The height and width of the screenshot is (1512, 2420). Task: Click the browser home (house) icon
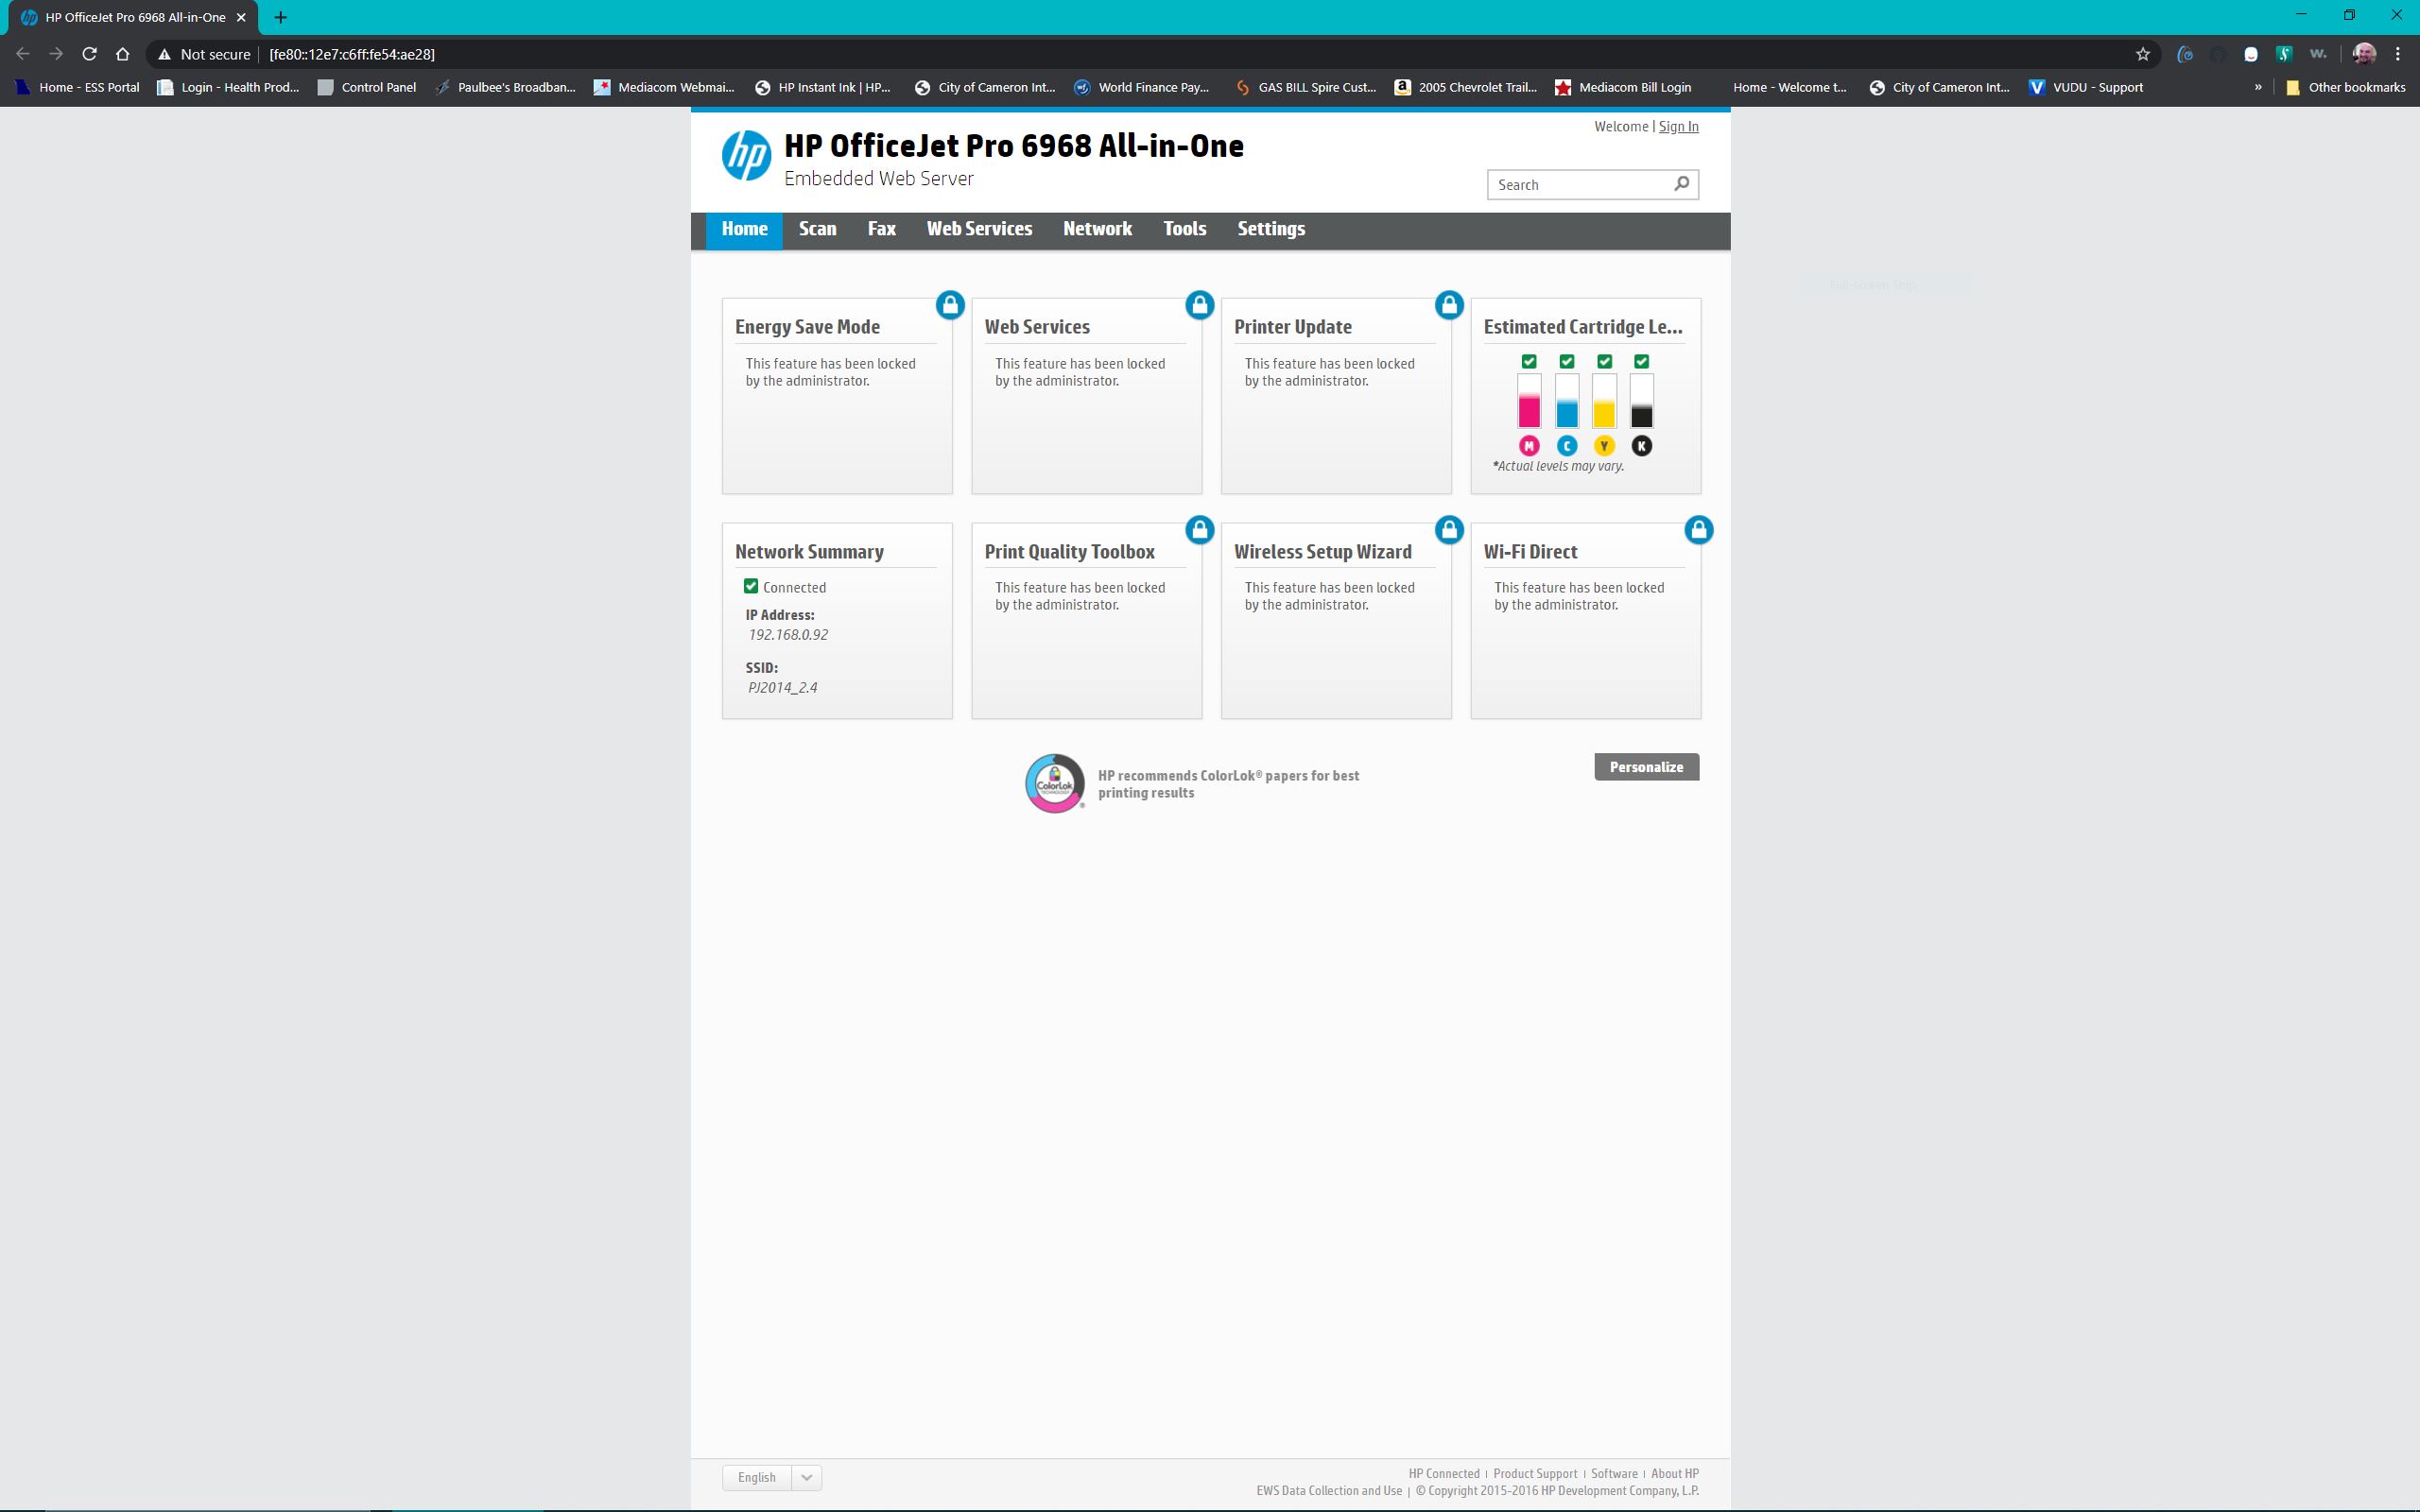122,54
